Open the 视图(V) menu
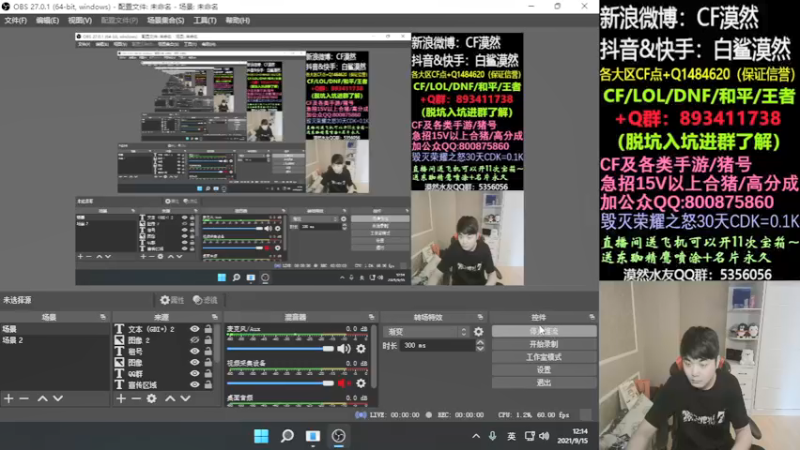The width and height of the screenshot is (800, 450). point(80,20)
